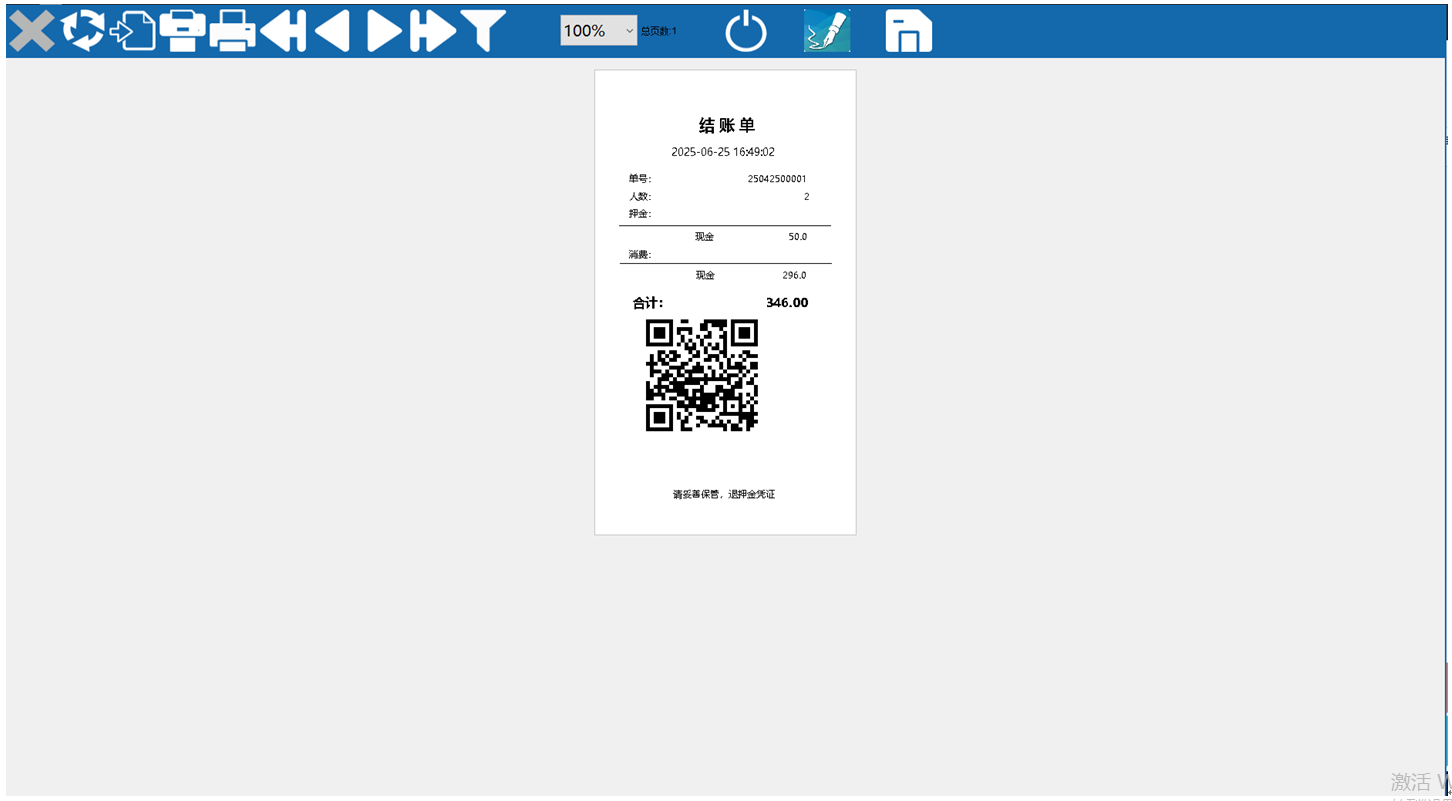The width and height of the screenshot is (1452, 801).
Task: Click the date 2025-06-25 16:49:02
Action: 723,152
